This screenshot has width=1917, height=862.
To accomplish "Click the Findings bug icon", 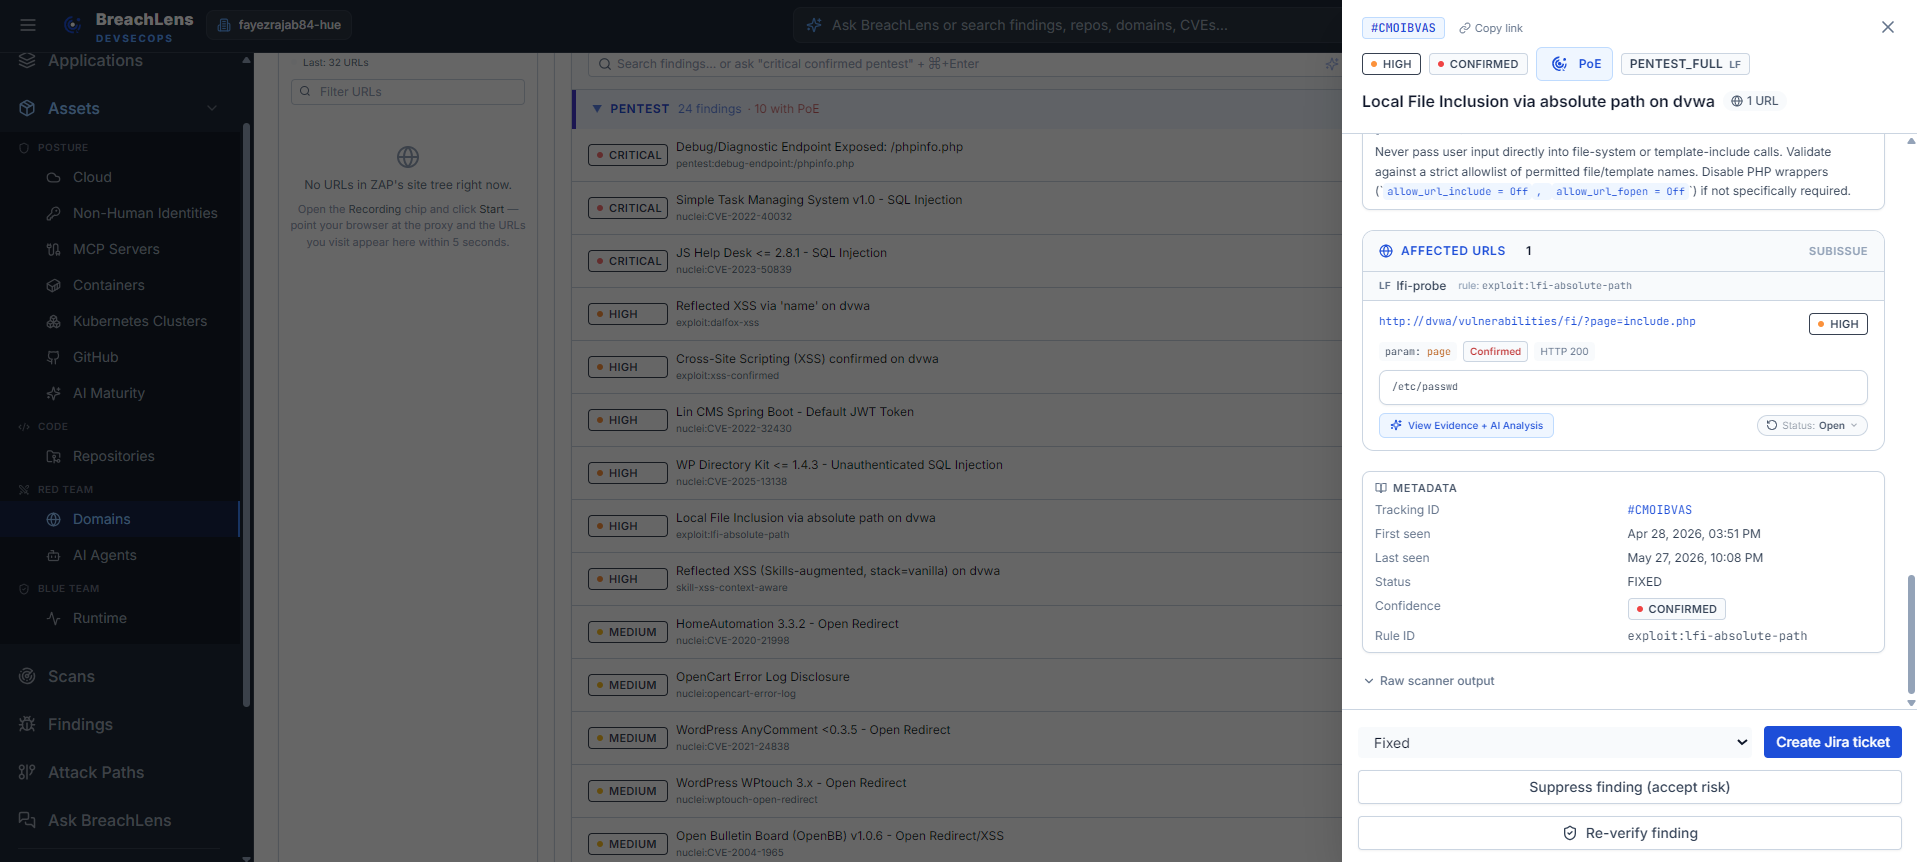I will click(x=27, y=724).
